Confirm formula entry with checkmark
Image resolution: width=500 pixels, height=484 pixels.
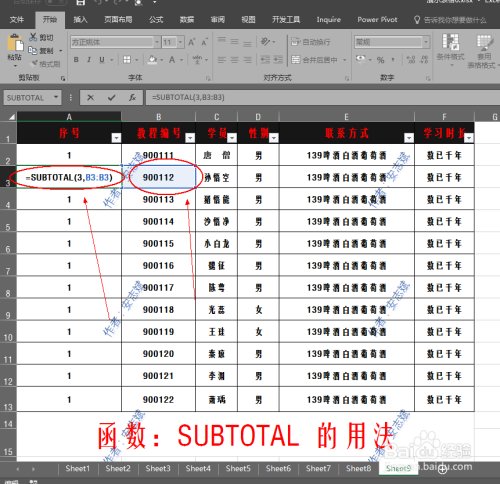click(111, 98)
